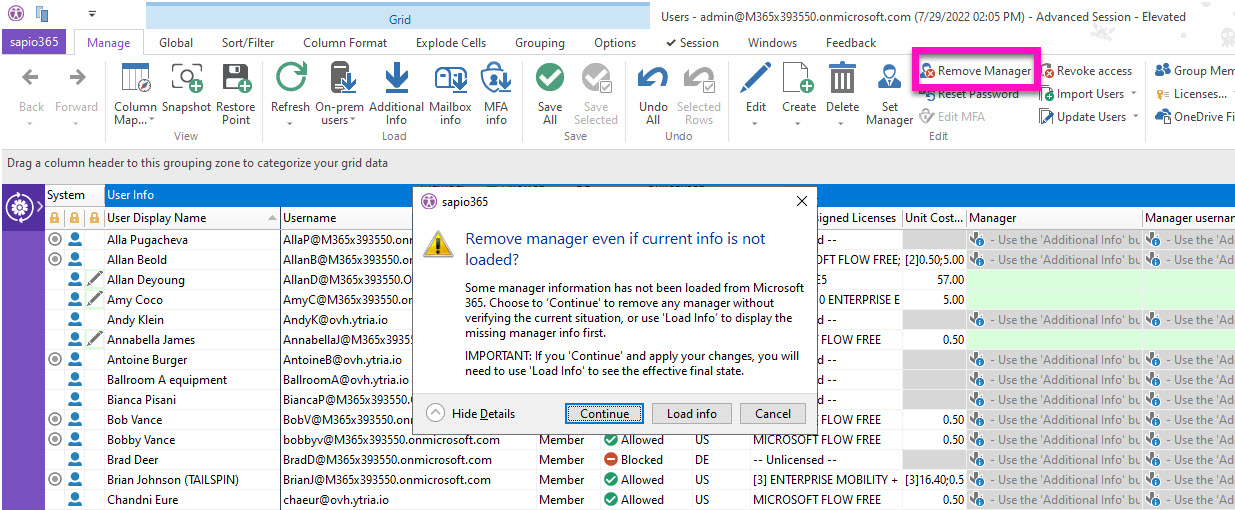Click the Username column header
This screenshot has height=510, width=1235.
click(x=347, y=217)
